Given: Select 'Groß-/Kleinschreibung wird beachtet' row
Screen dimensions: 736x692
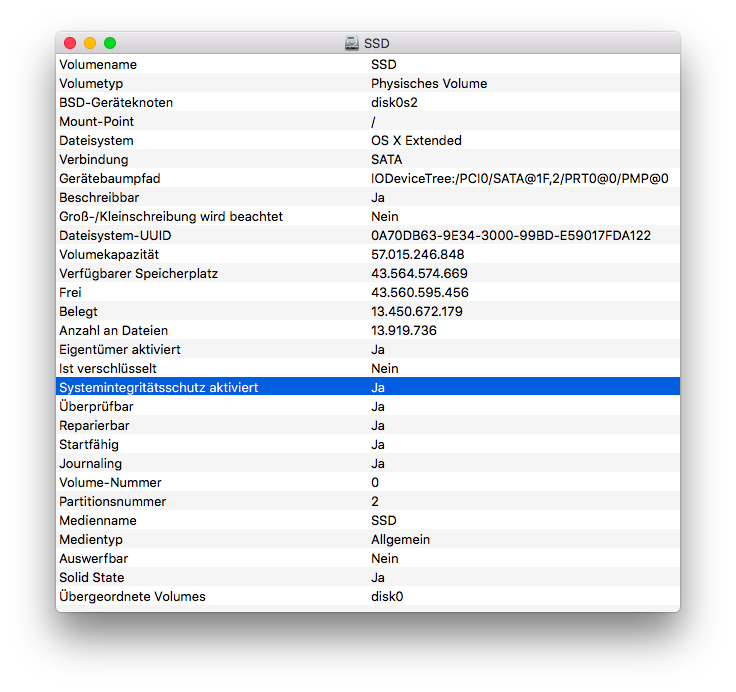Looking at the screenshot, I should click(171, 217).
